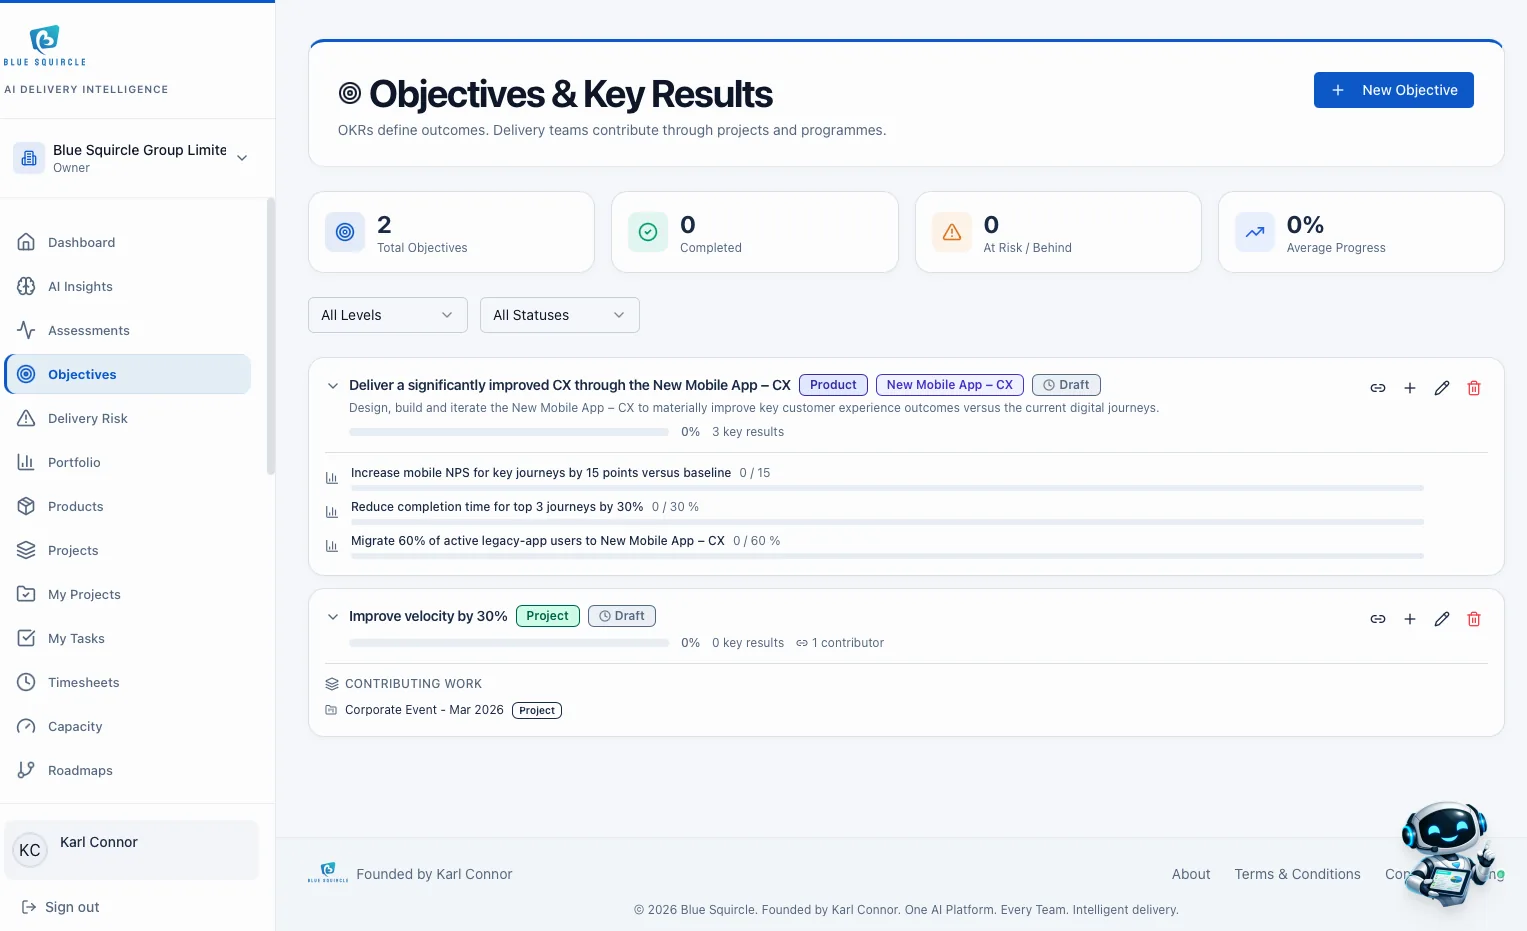Click the chart icon beside Increase mobile NPS
Image resolution: width=1527 pixels, height=931 pixels.
tap(332, 478)
